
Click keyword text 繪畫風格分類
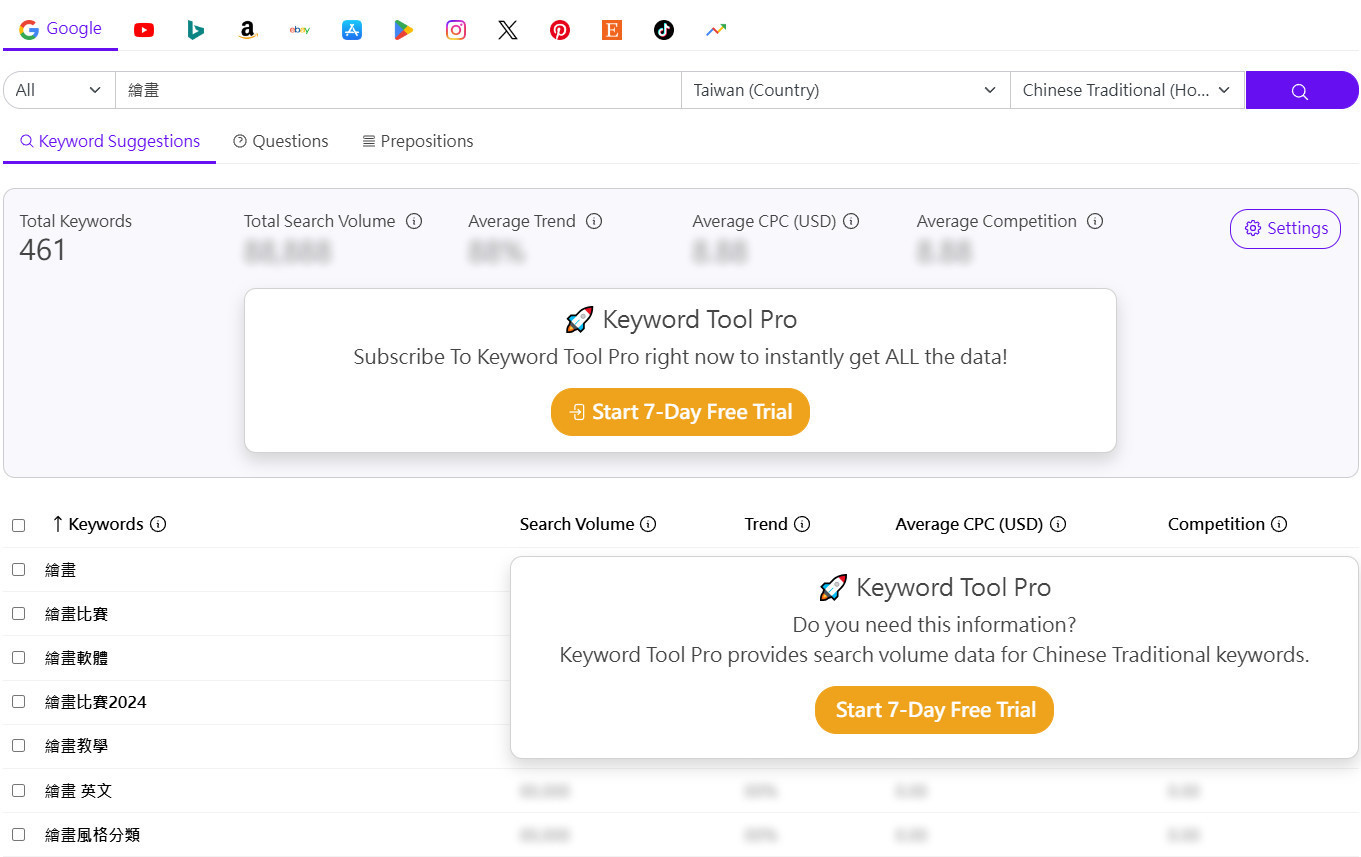tap(93, 835)
